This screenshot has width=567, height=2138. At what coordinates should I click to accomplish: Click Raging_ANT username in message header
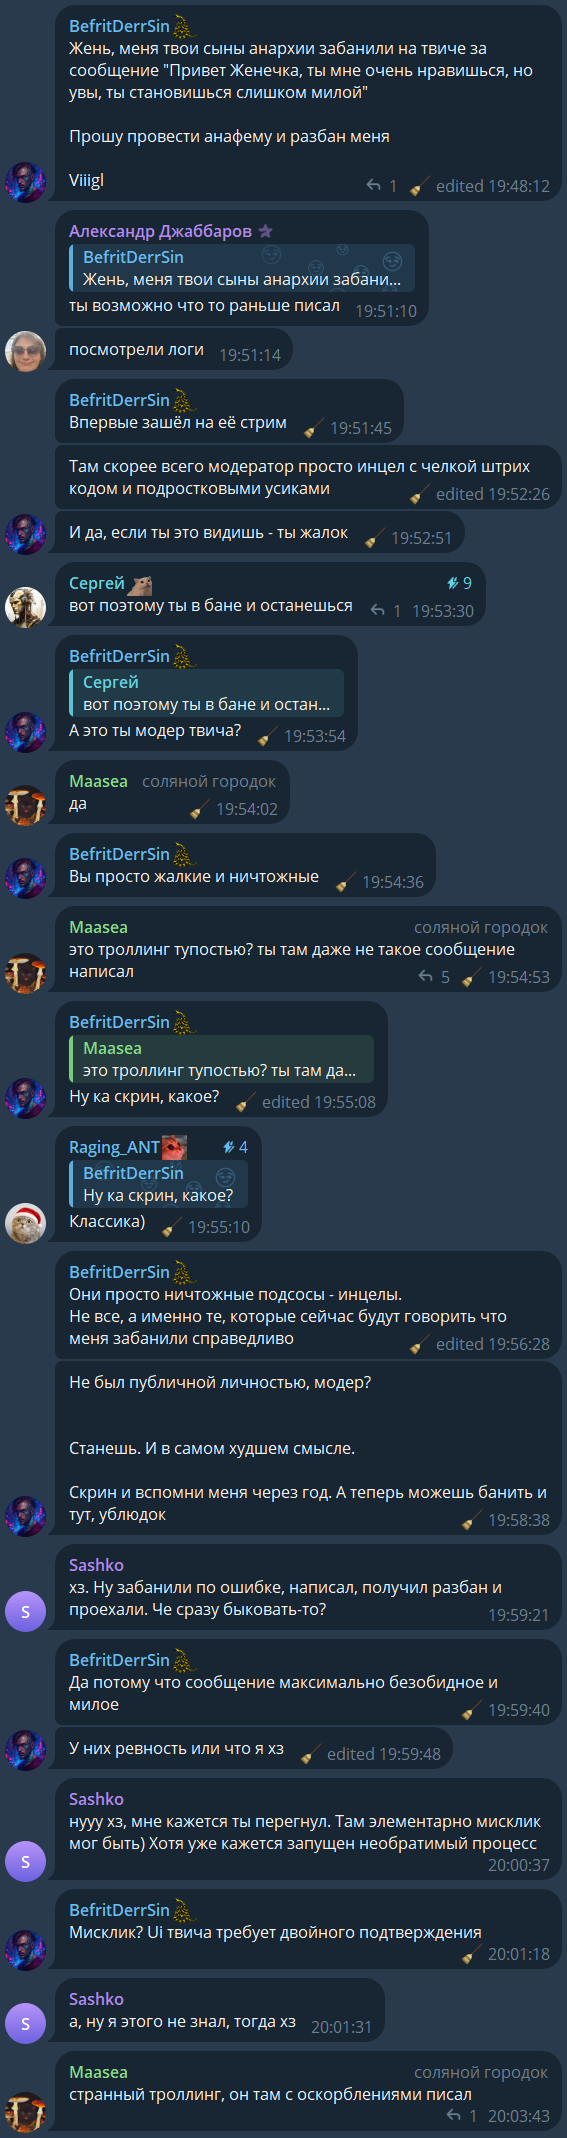click(x=114, y=1147)
